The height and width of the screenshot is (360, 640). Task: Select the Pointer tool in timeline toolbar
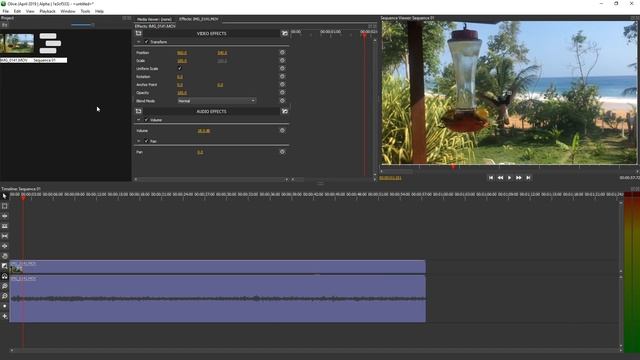(x=4, y=196)
